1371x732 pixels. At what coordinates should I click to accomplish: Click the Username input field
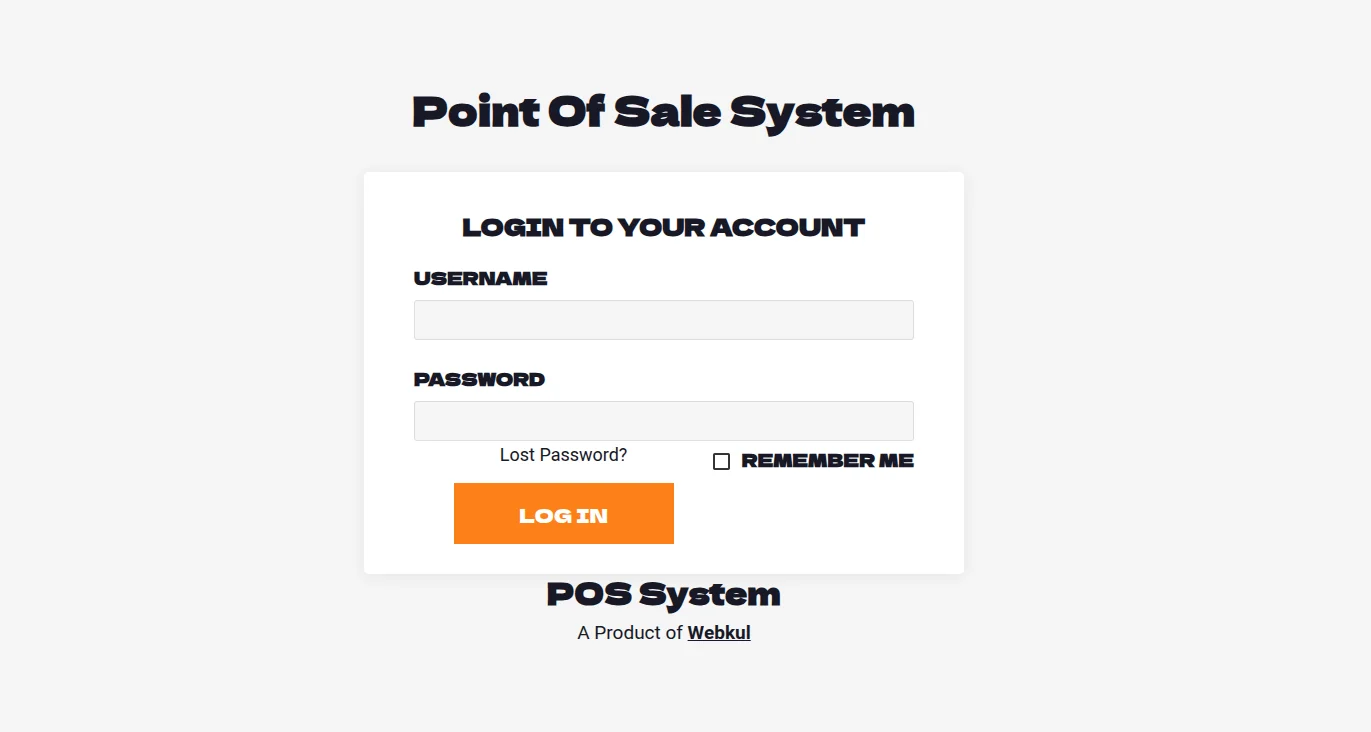tap(663, 320)
